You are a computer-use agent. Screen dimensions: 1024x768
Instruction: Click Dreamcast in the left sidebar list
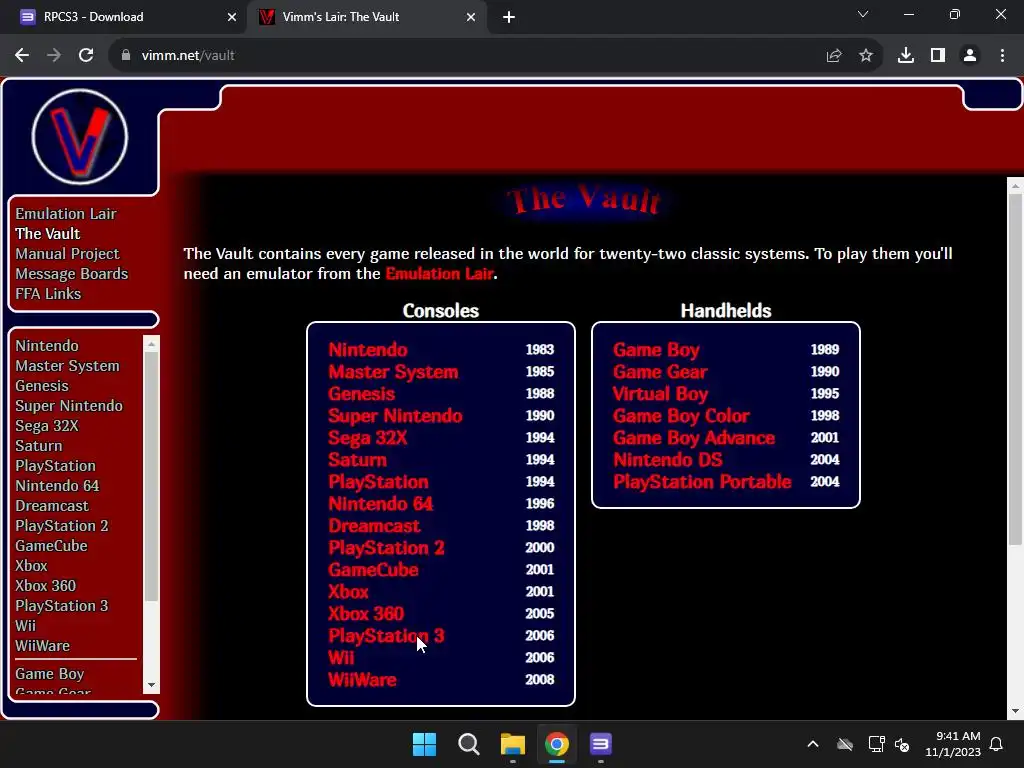pos(52,505)
